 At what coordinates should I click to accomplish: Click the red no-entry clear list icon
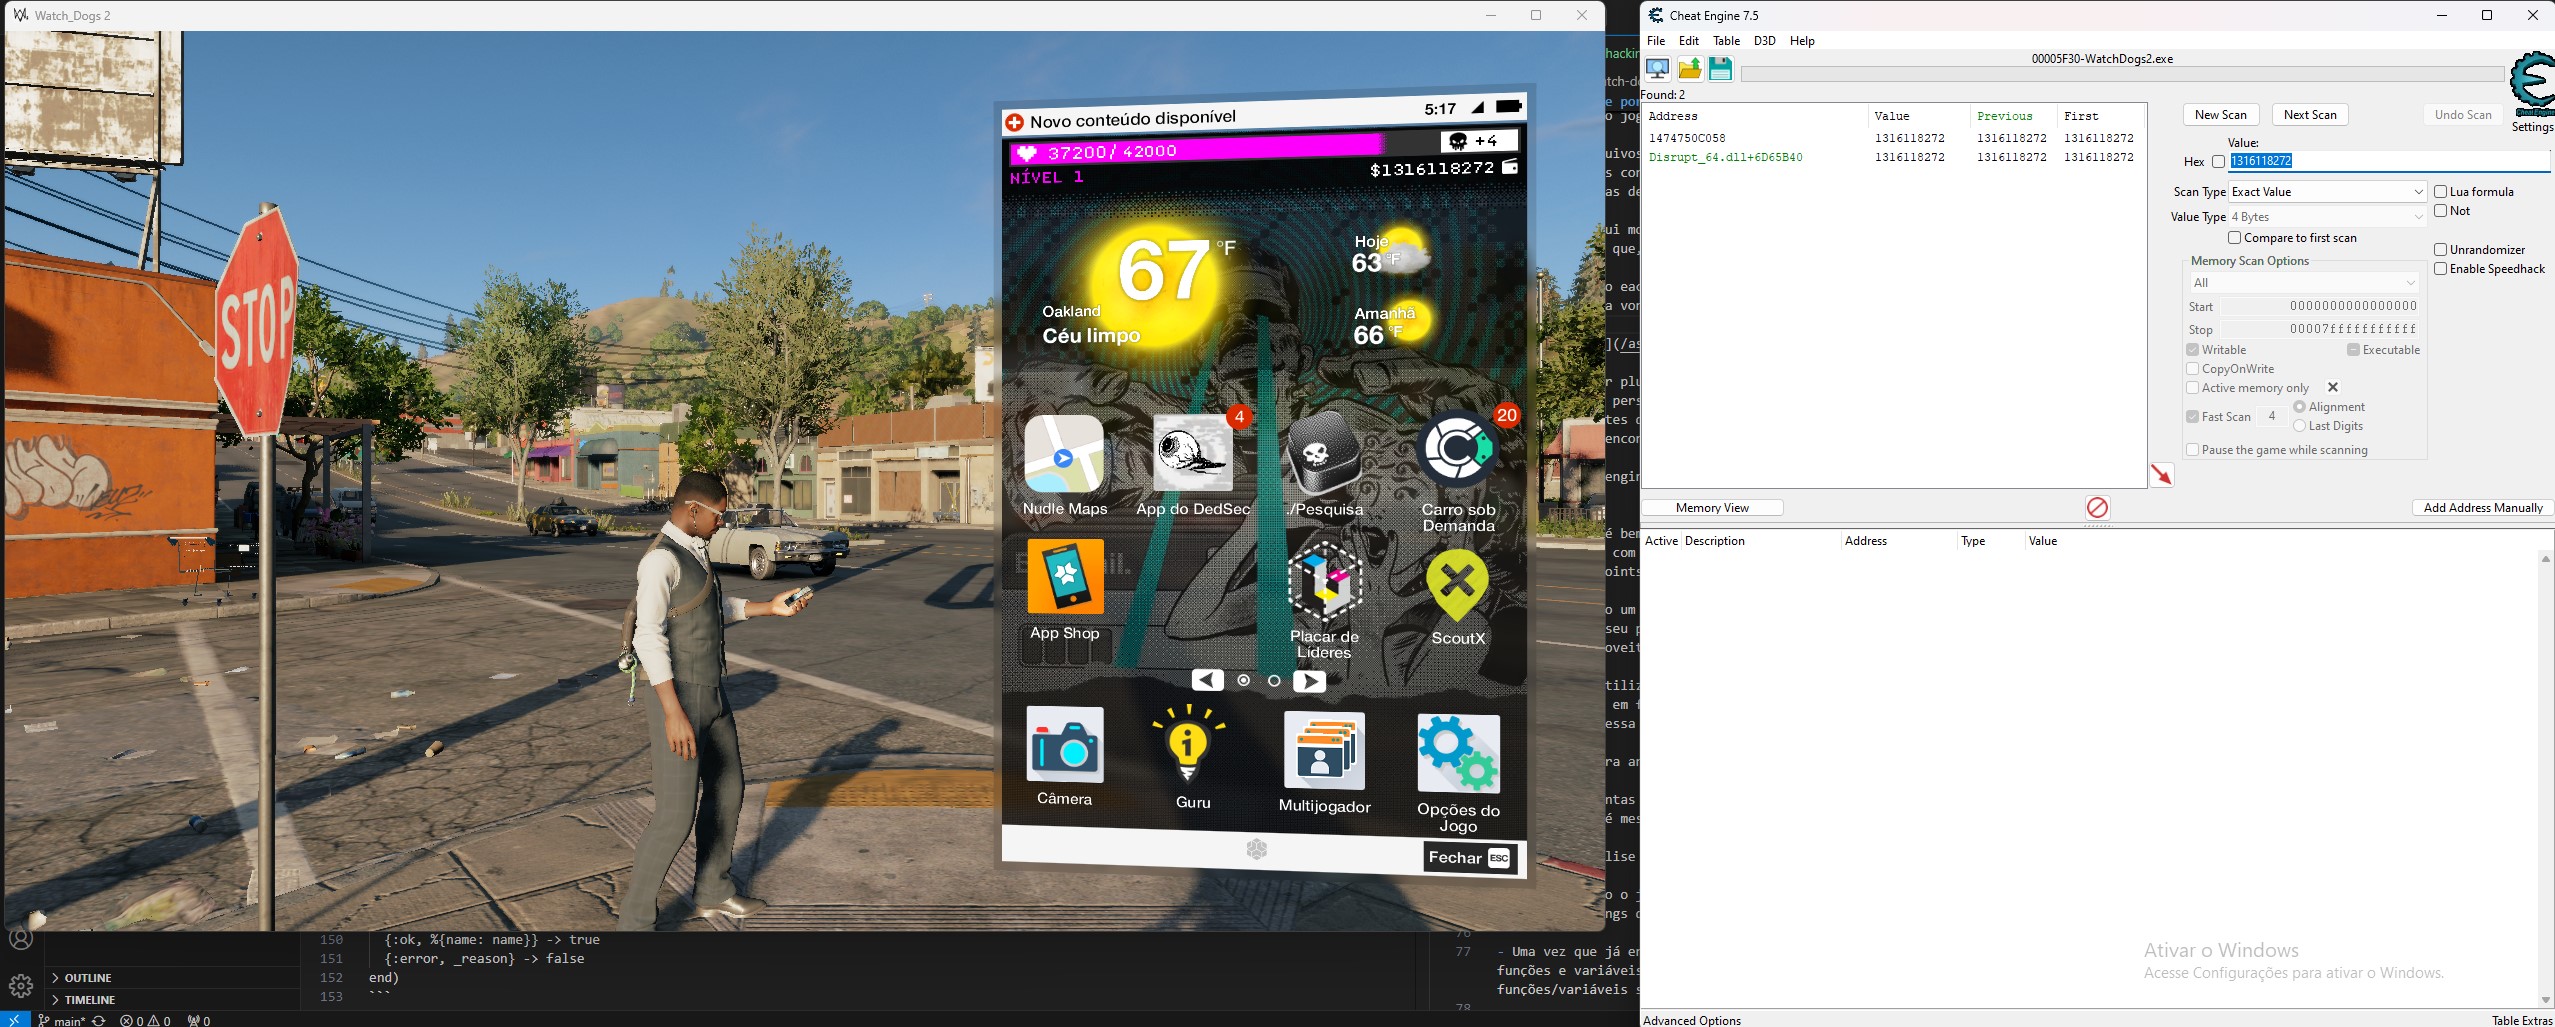(2097, 507)
